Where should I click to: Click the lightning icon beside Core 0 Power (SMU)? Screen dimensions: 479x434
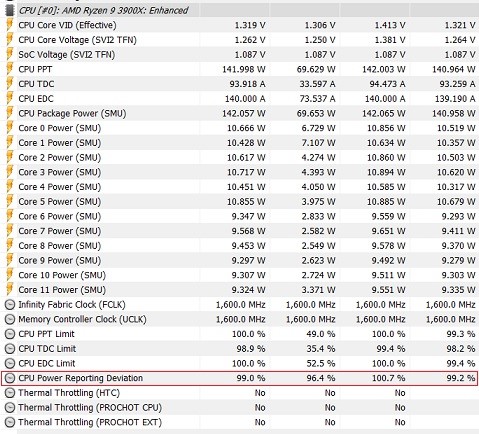[10, 128]
